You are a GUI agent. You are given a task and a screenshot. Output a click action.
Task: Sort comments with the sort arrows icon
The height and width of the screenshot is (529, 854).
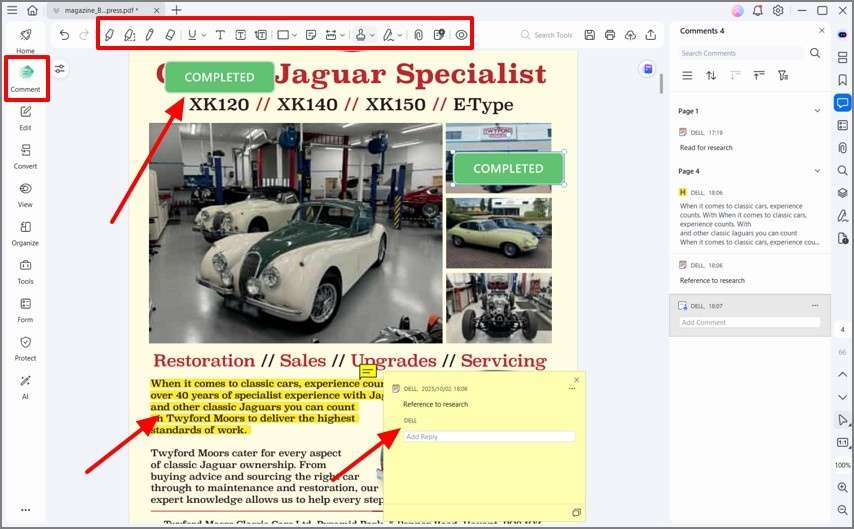point(711,76)
